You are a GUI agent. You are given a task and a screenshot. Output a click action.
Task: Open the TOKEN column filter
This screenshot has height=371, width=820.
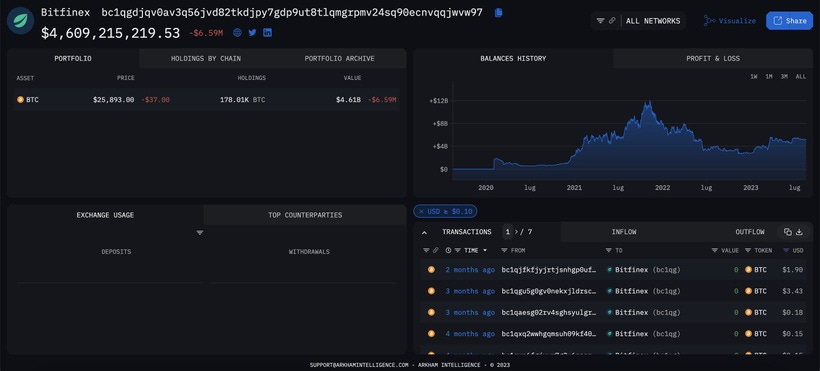748,251
